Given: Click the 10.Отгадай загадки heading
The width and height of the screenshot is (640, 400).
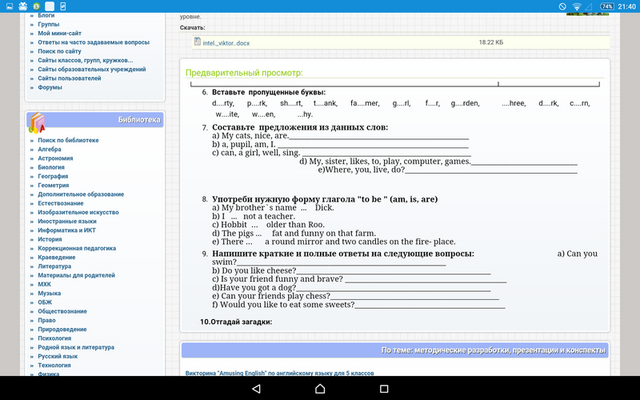Looking at the screenshot, I should point(236,322).
